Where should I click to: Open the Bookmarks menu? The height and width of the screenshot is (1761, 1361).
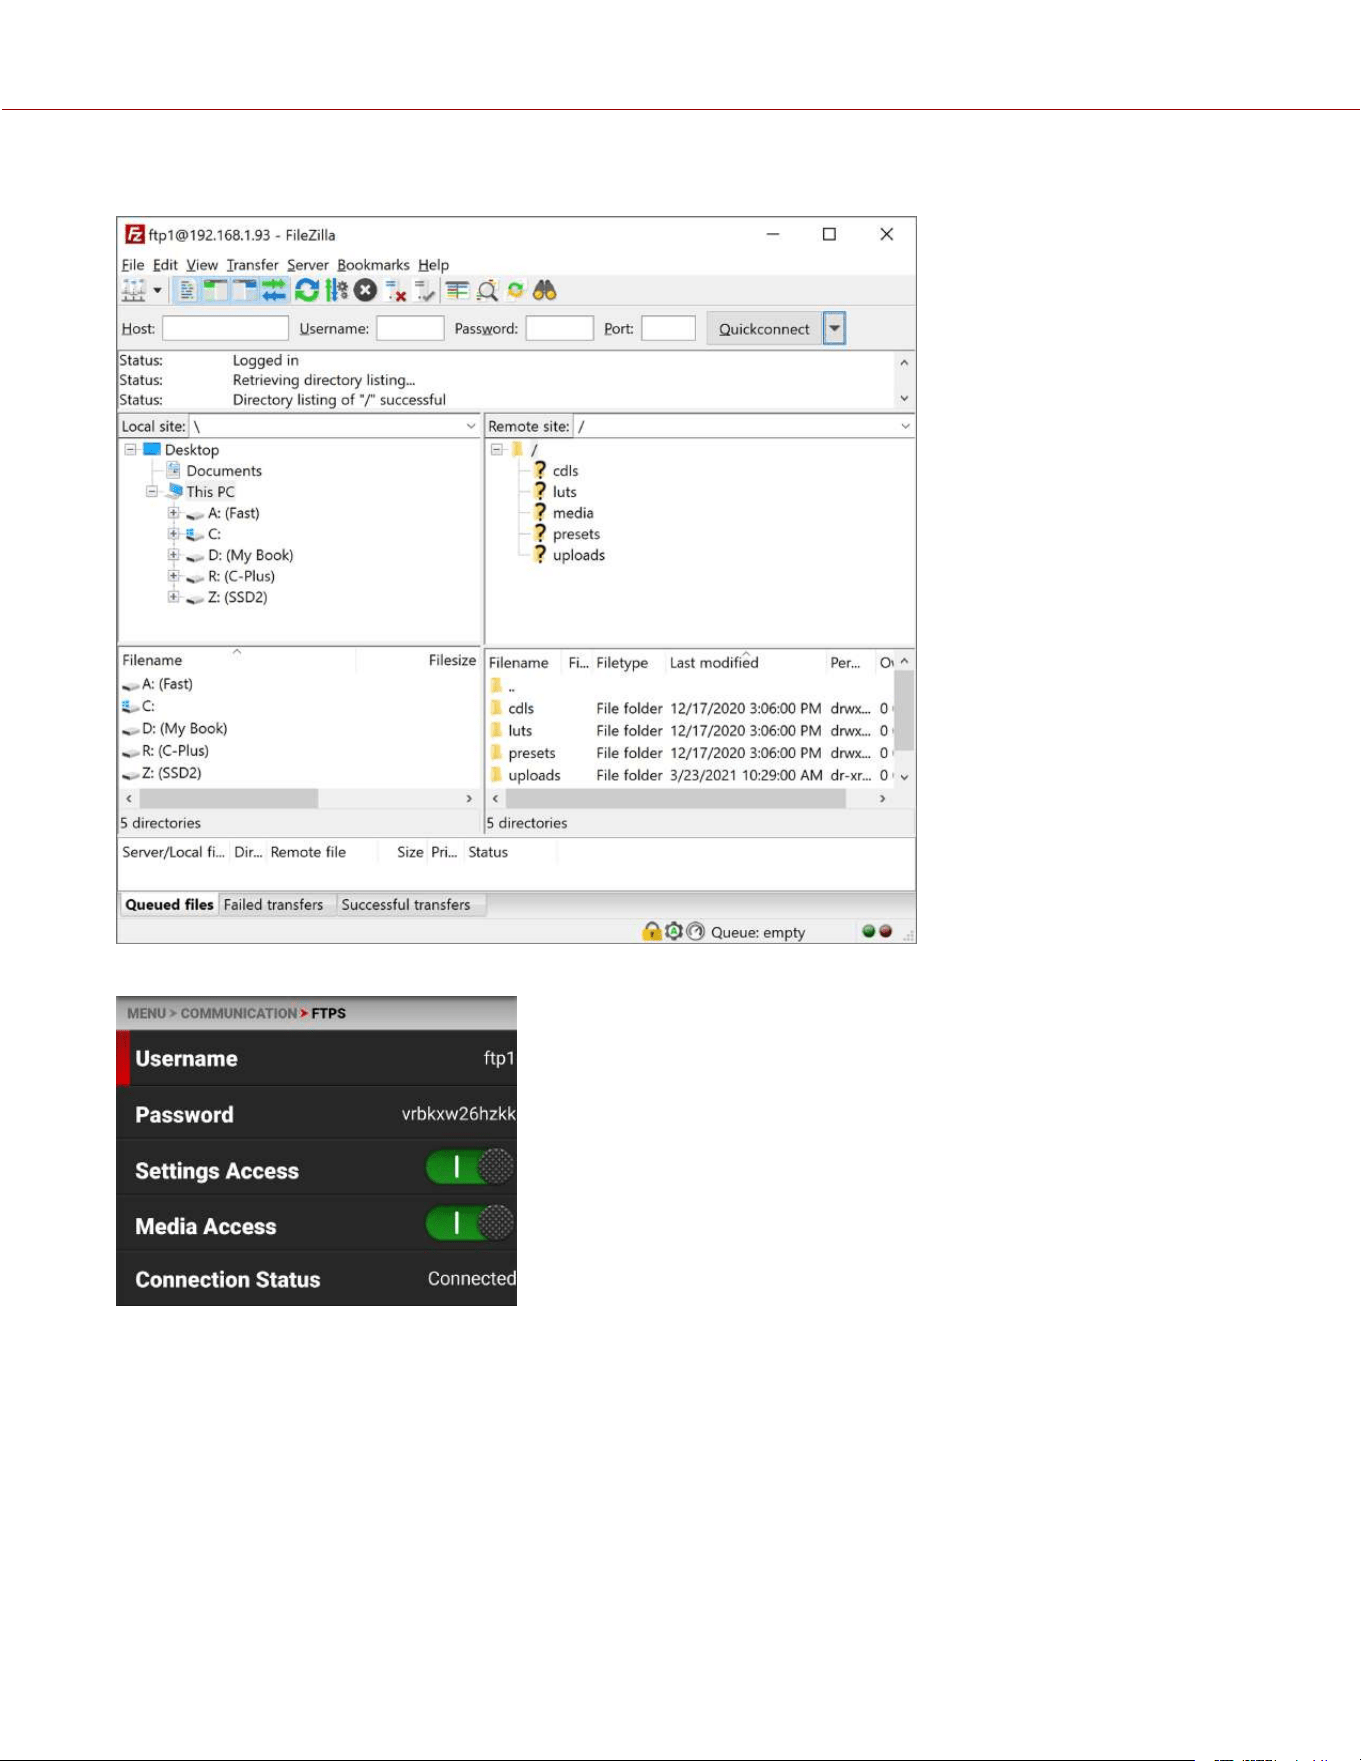[x=373, y=265]
